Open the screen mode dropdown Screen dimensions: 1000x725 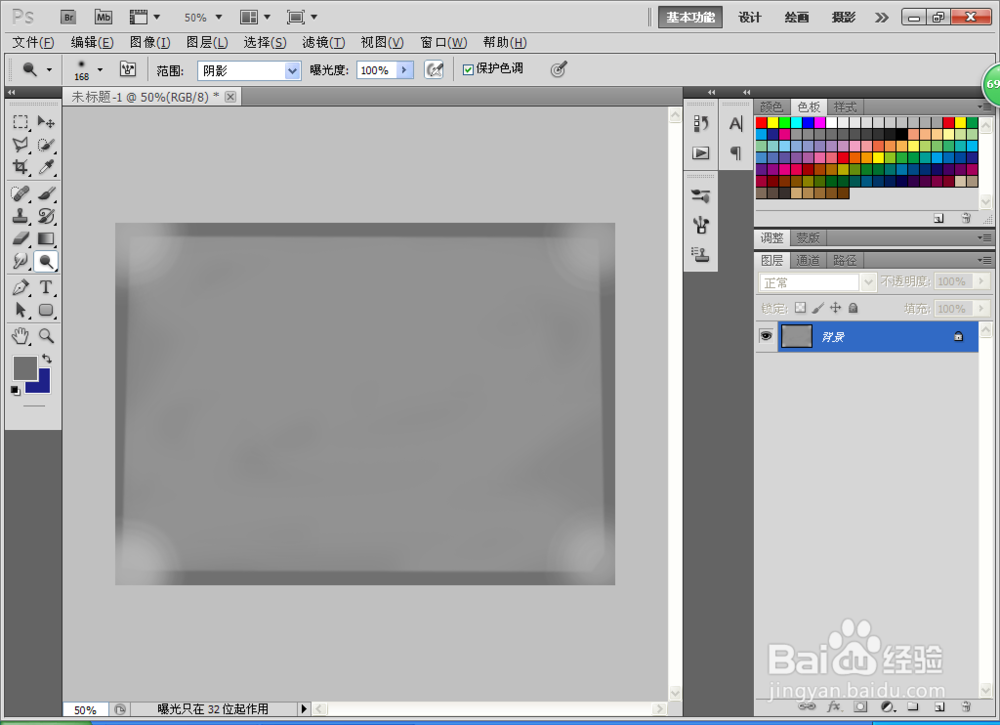tap(302, 17)
